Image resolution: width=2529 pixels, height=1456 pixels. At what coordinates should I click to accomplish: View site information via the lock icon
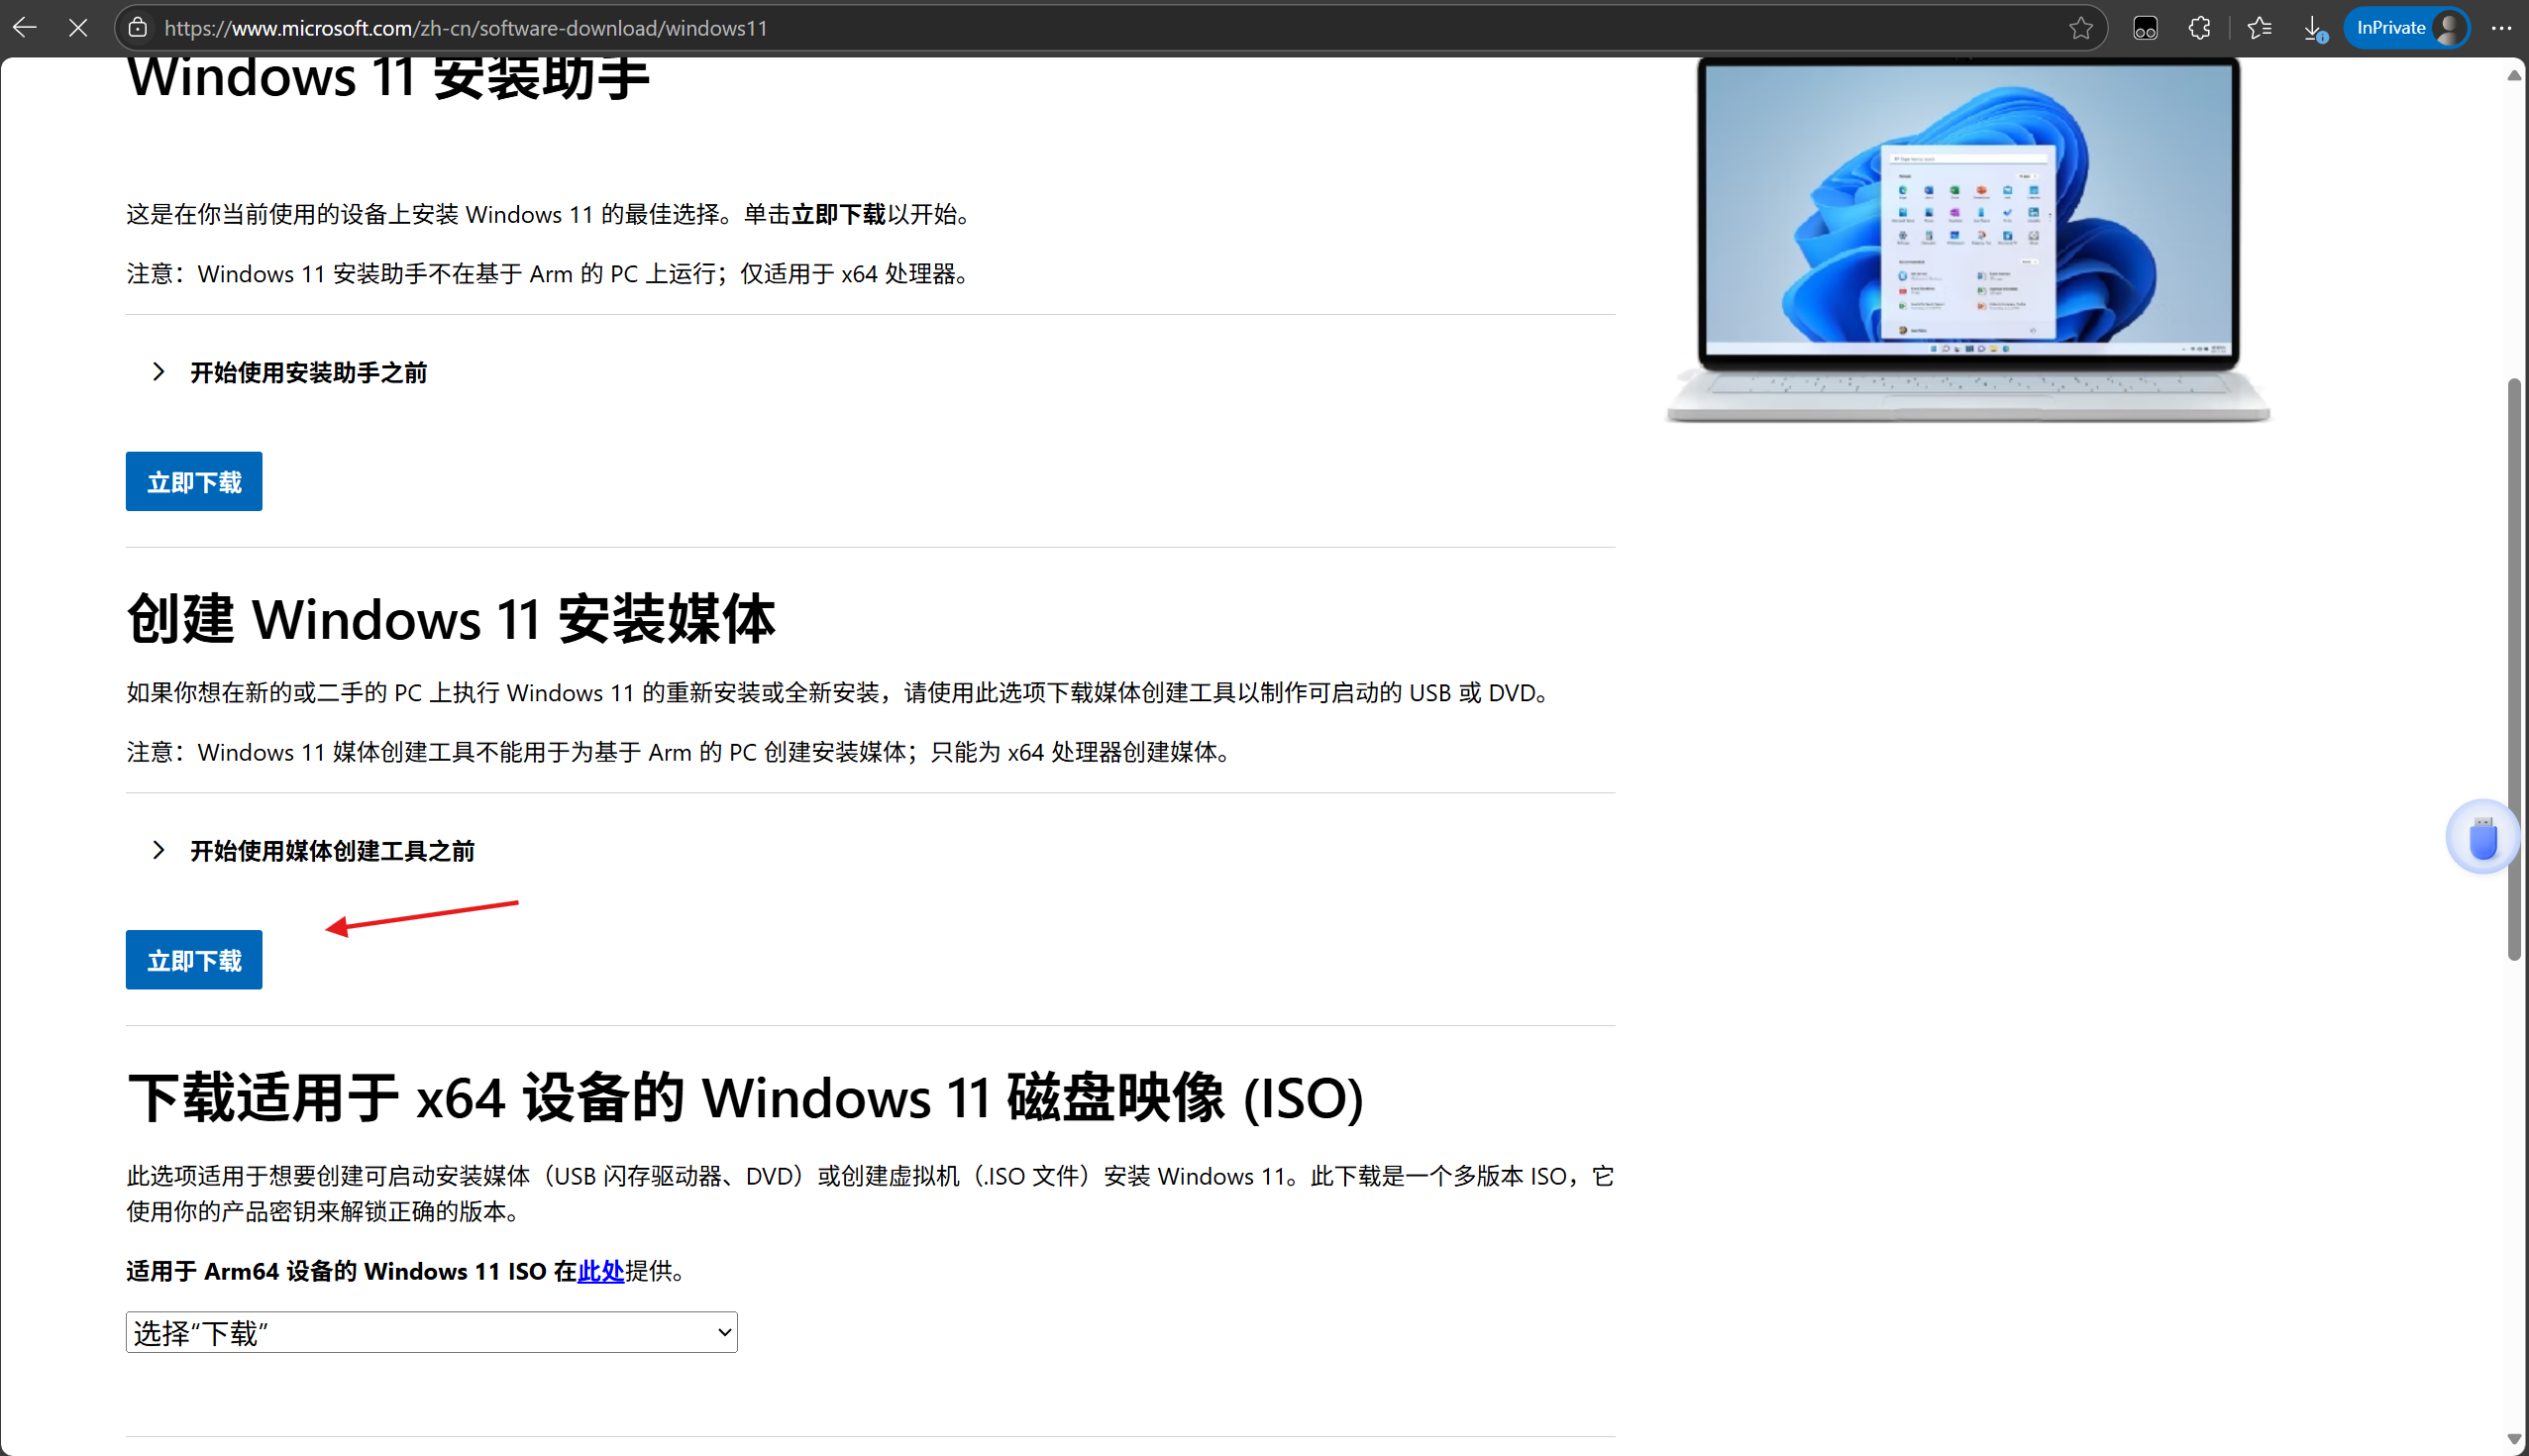click(x=138, y=28)
